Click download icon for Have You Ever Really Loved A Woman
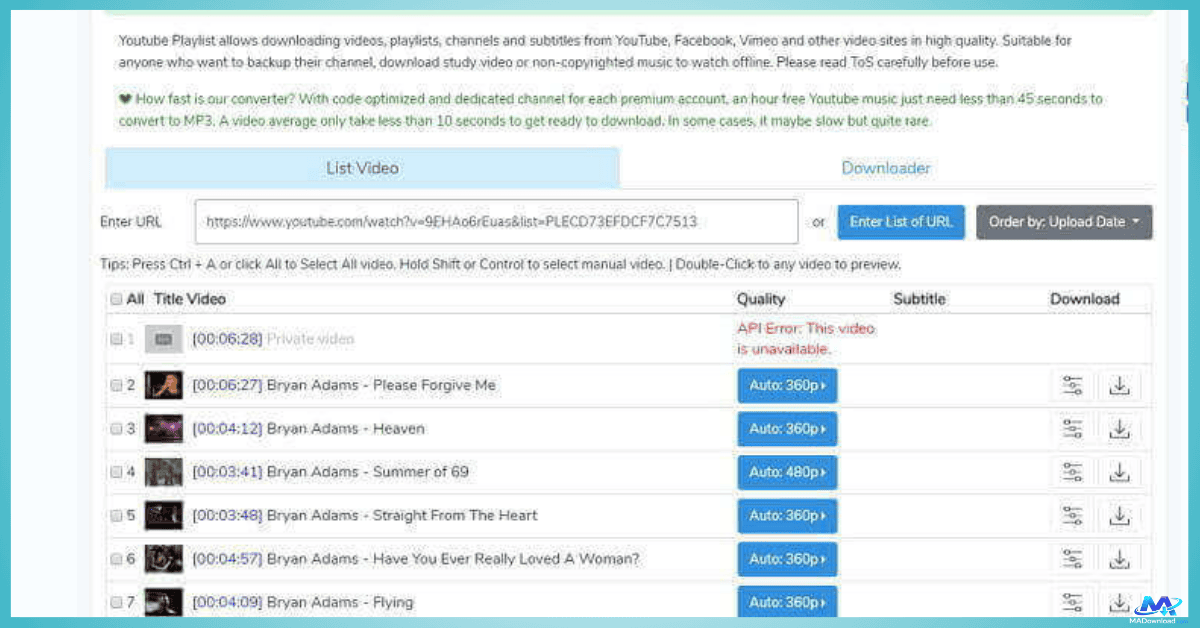The width and height of the screenshot is (1200, 628). point(1119,559)
